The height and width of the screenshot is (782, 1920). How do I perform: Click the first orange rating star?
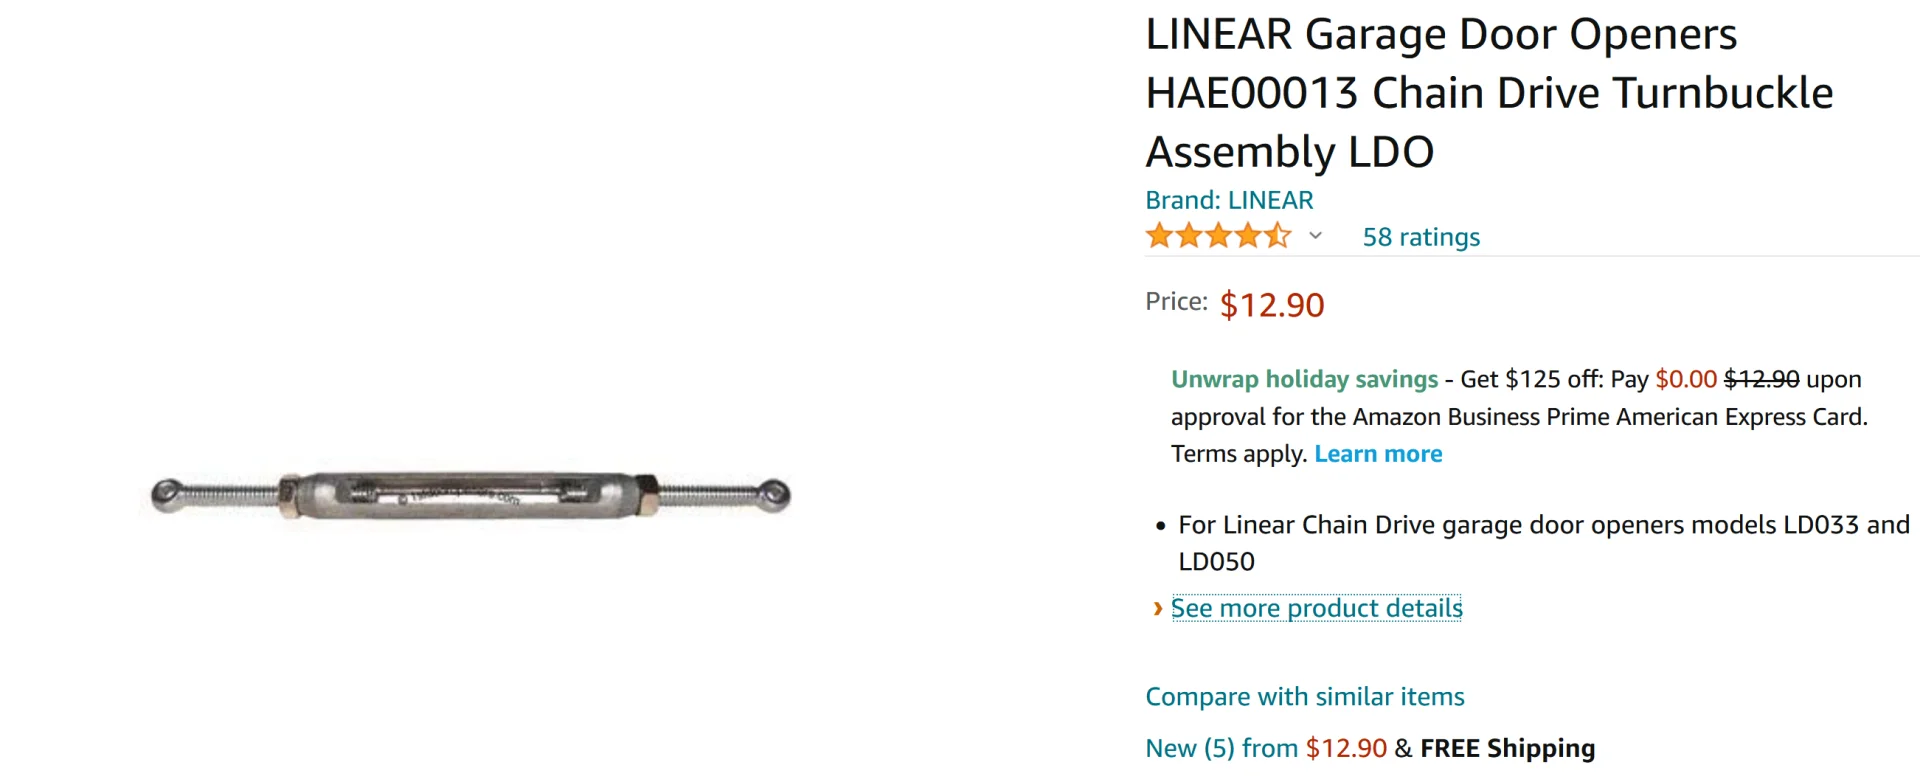point(1159,237)
